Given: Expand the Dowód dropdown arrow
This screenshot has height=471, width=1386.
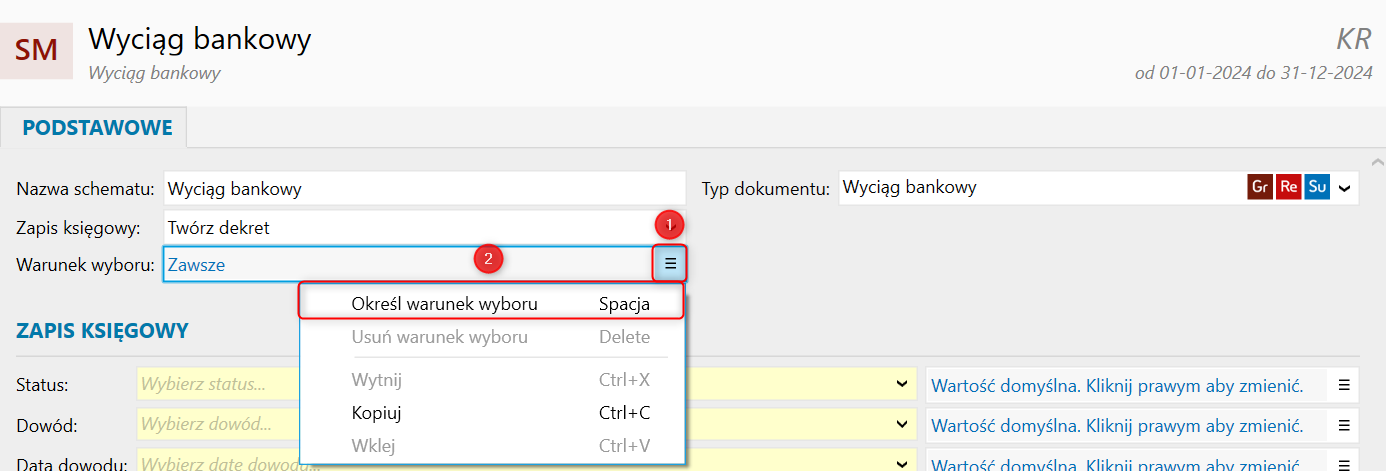Looking at the screenshot, I should pyautogui.click(x=902, y=425).
